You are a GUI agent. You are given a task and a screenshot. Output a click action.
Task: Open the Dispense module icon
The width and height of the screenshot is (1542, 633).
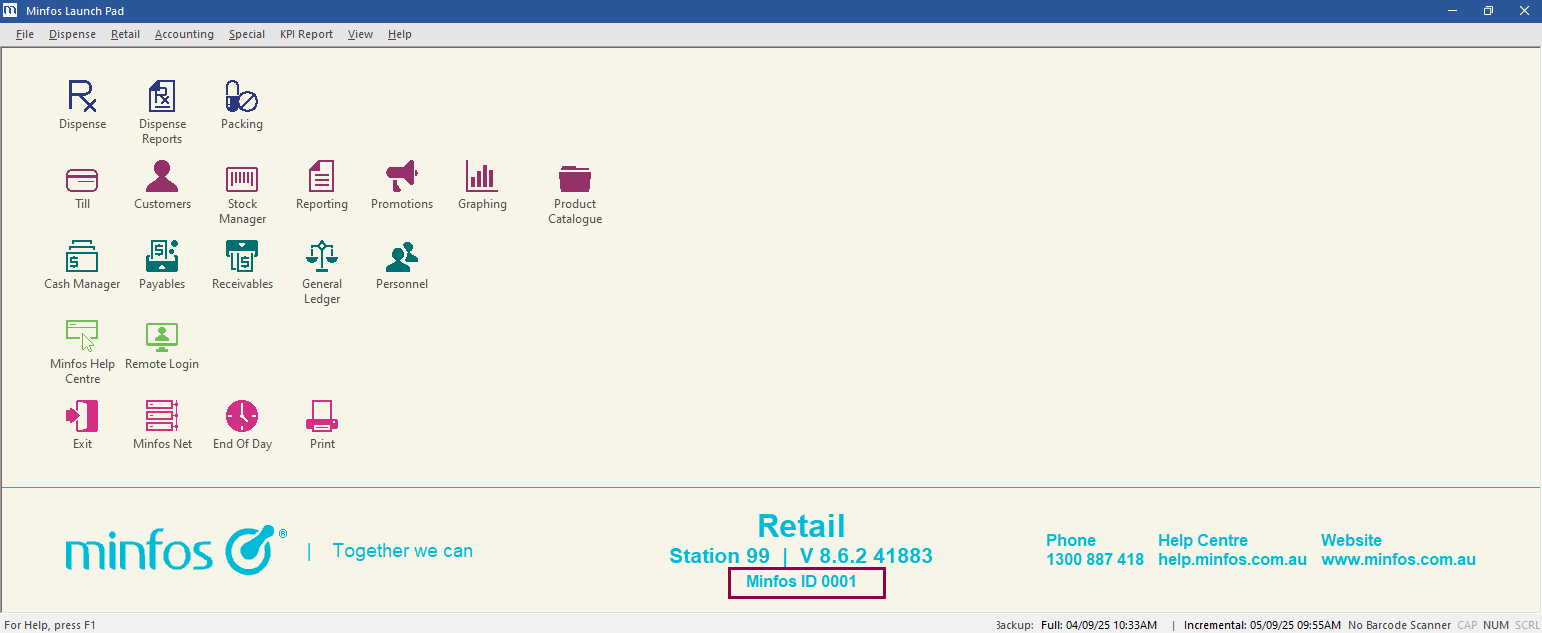pos(82,96)
